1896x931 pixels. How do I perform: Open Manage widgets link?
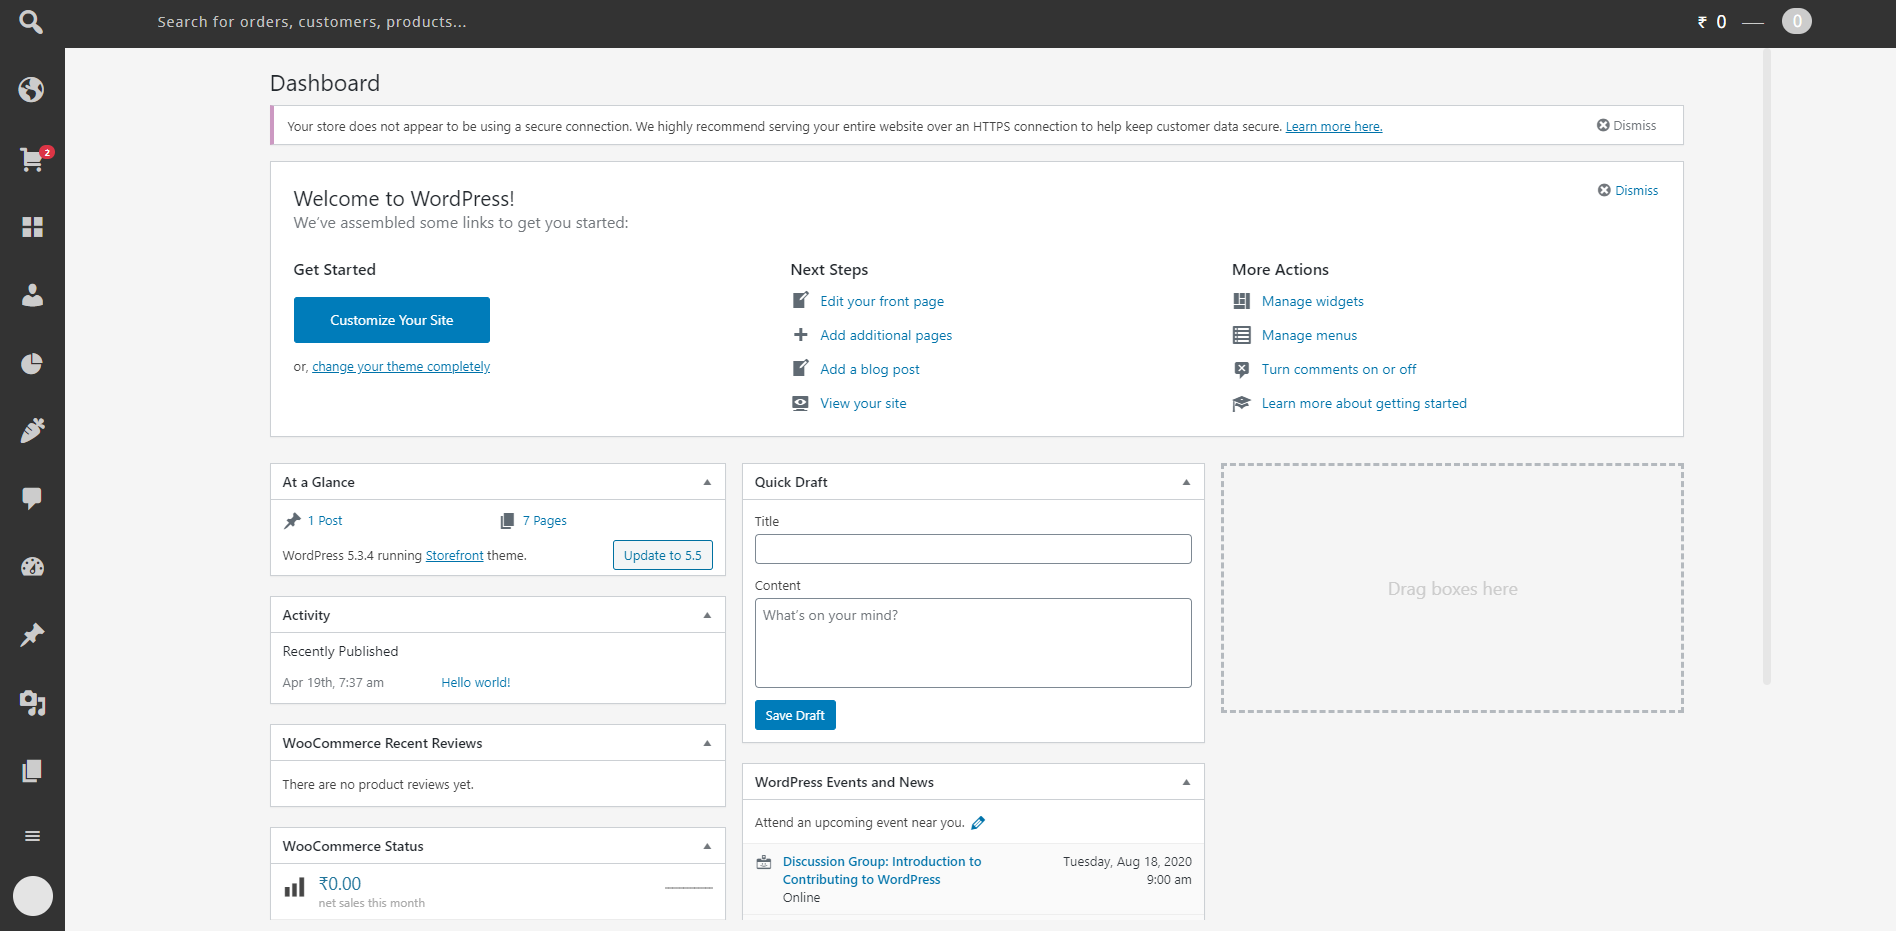[x=1313, y=301]
